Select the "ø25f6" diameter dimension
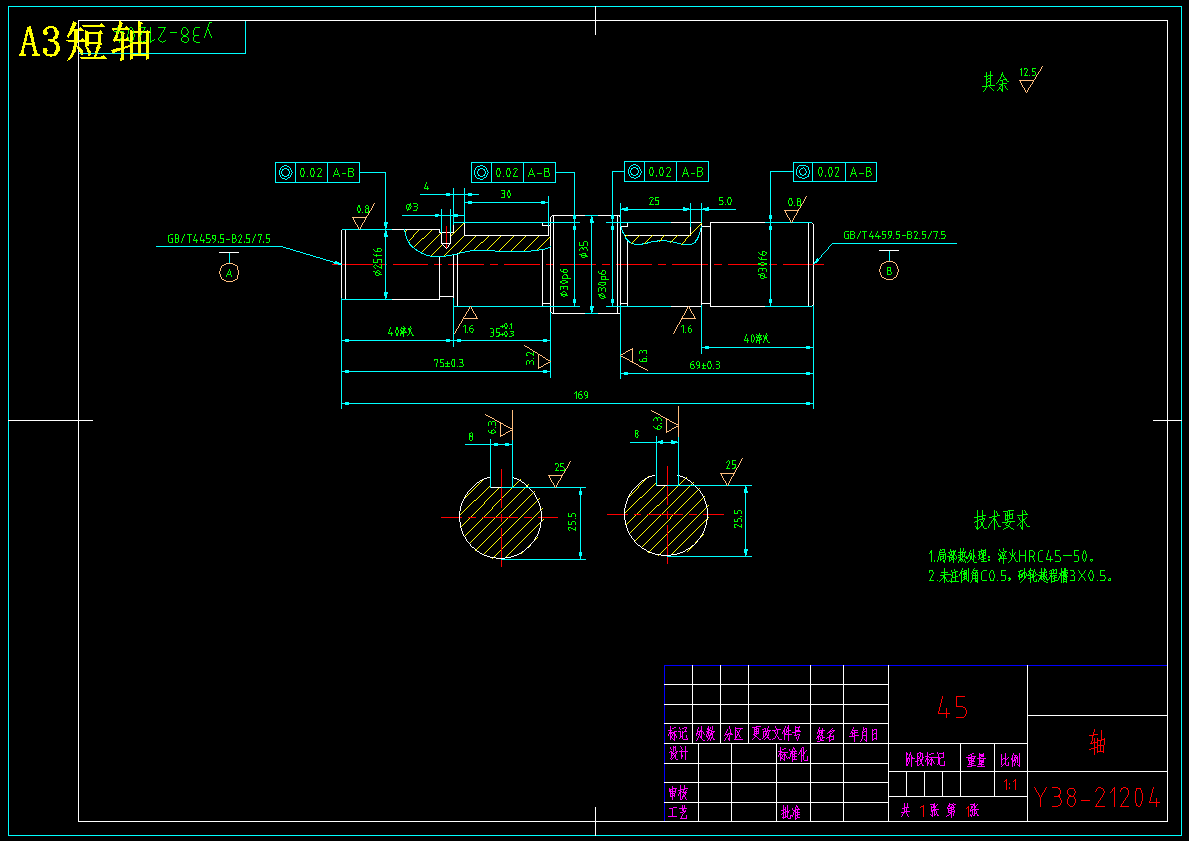 click(x=378, y=262)
